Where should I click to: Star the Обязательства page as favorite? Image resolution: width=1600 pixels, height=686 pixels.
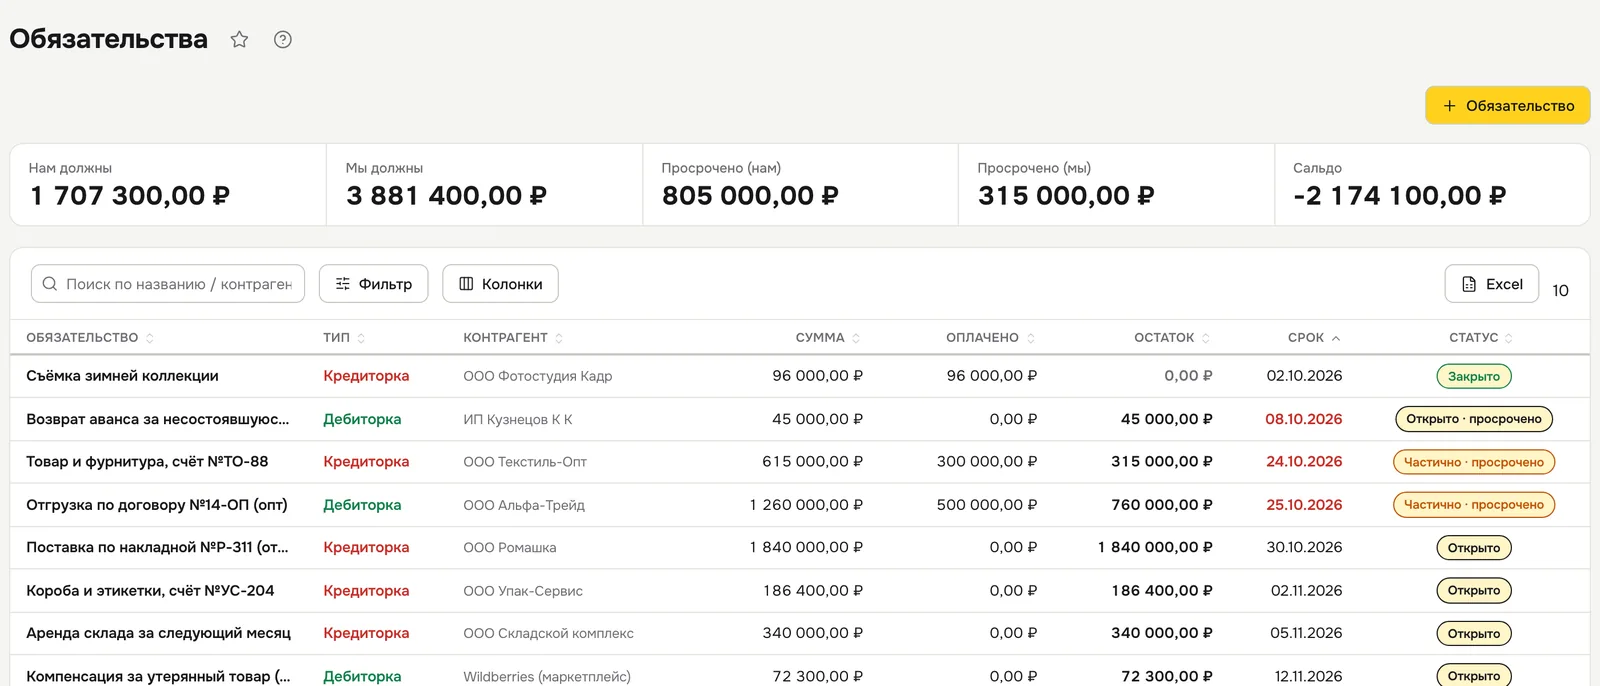tap(239, 40)
